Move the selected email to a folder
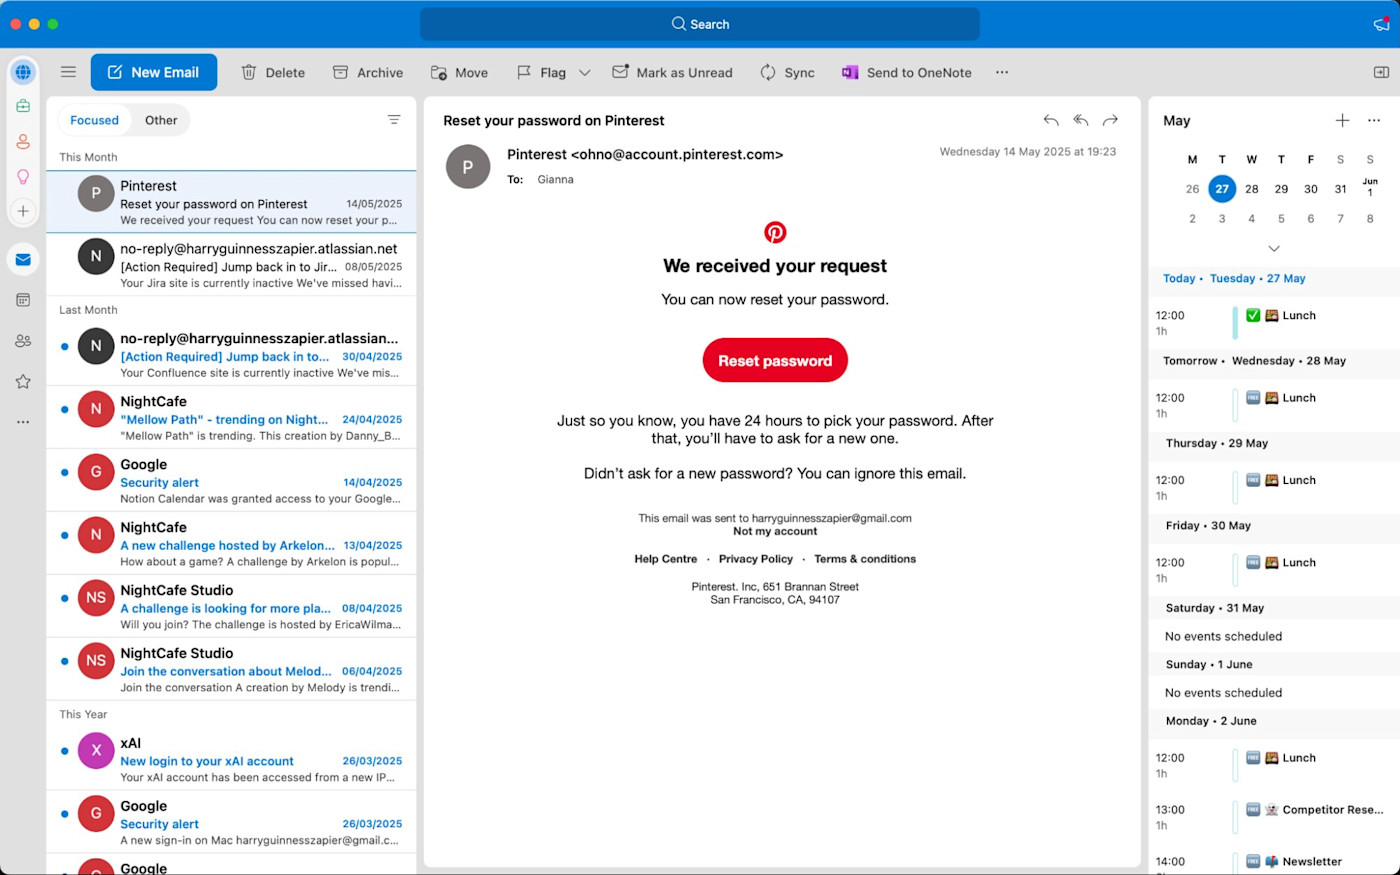This screenshot has height=875, width=1400. pyautogui.click(x=459, y=72)
